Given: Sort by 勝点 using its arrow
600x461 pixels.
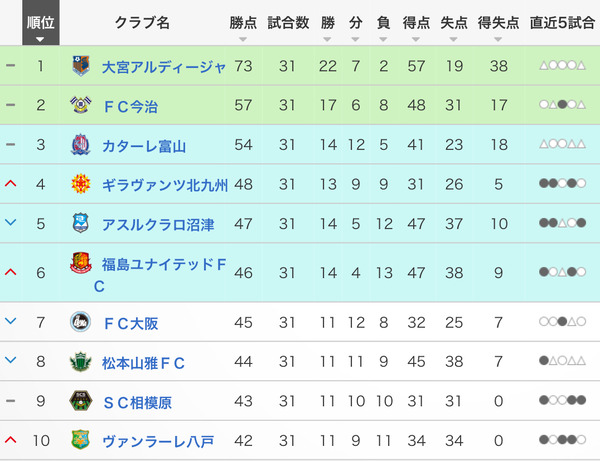Looking at the screenshot, I should [243, 39].
